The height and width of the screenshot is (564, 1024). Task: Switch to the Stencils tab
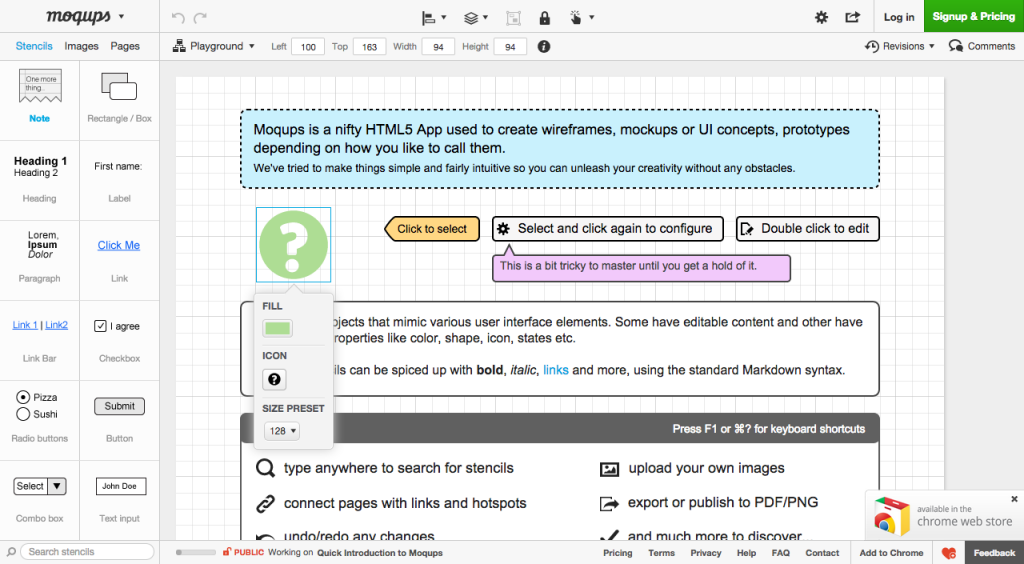(34, 46)
